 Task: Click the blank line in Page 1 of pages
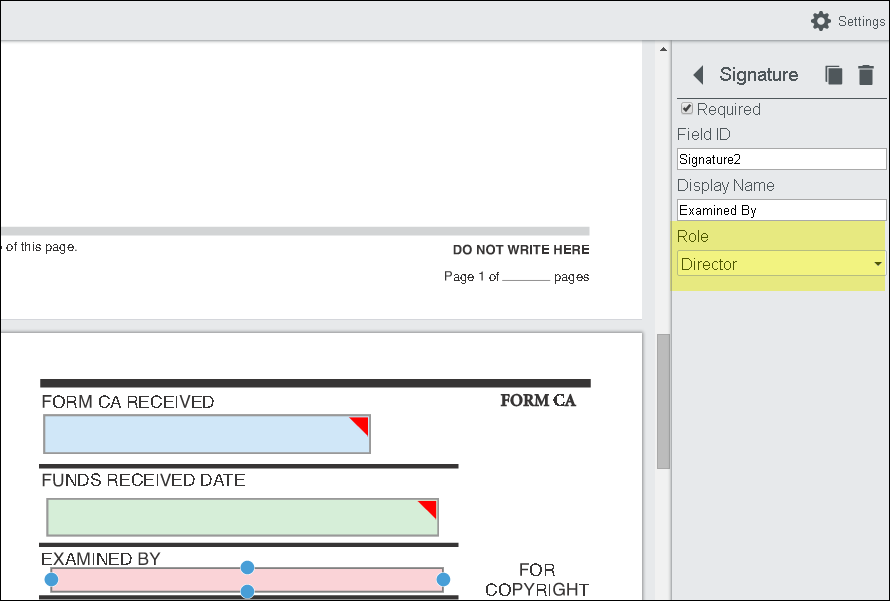pyautogui.click(x=526, y=277)
